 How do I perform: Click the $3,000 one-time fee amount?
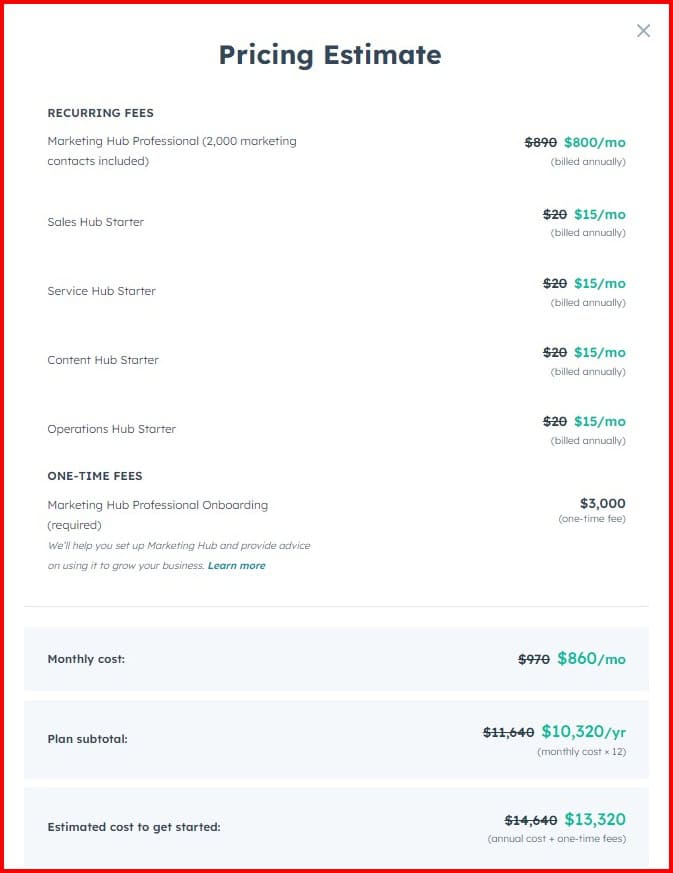(x=603, y=503)
